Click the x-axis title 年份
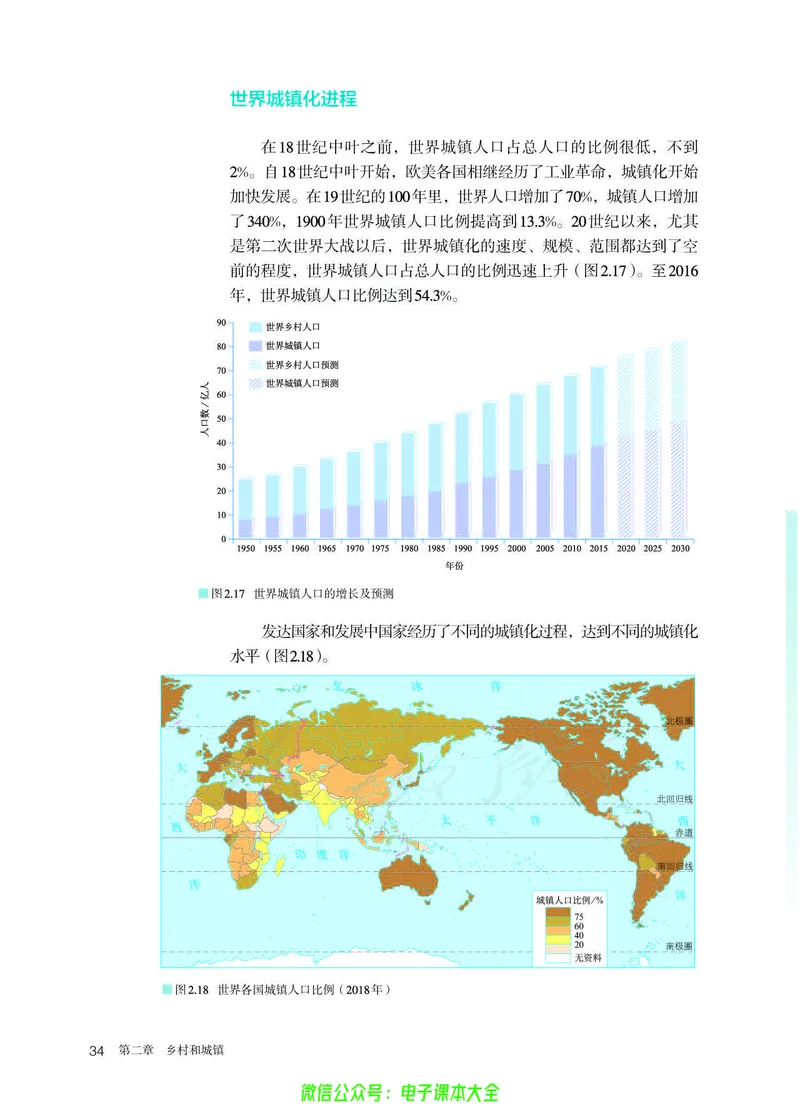Viewport: 800px width, 1120px height. (454, 566)
